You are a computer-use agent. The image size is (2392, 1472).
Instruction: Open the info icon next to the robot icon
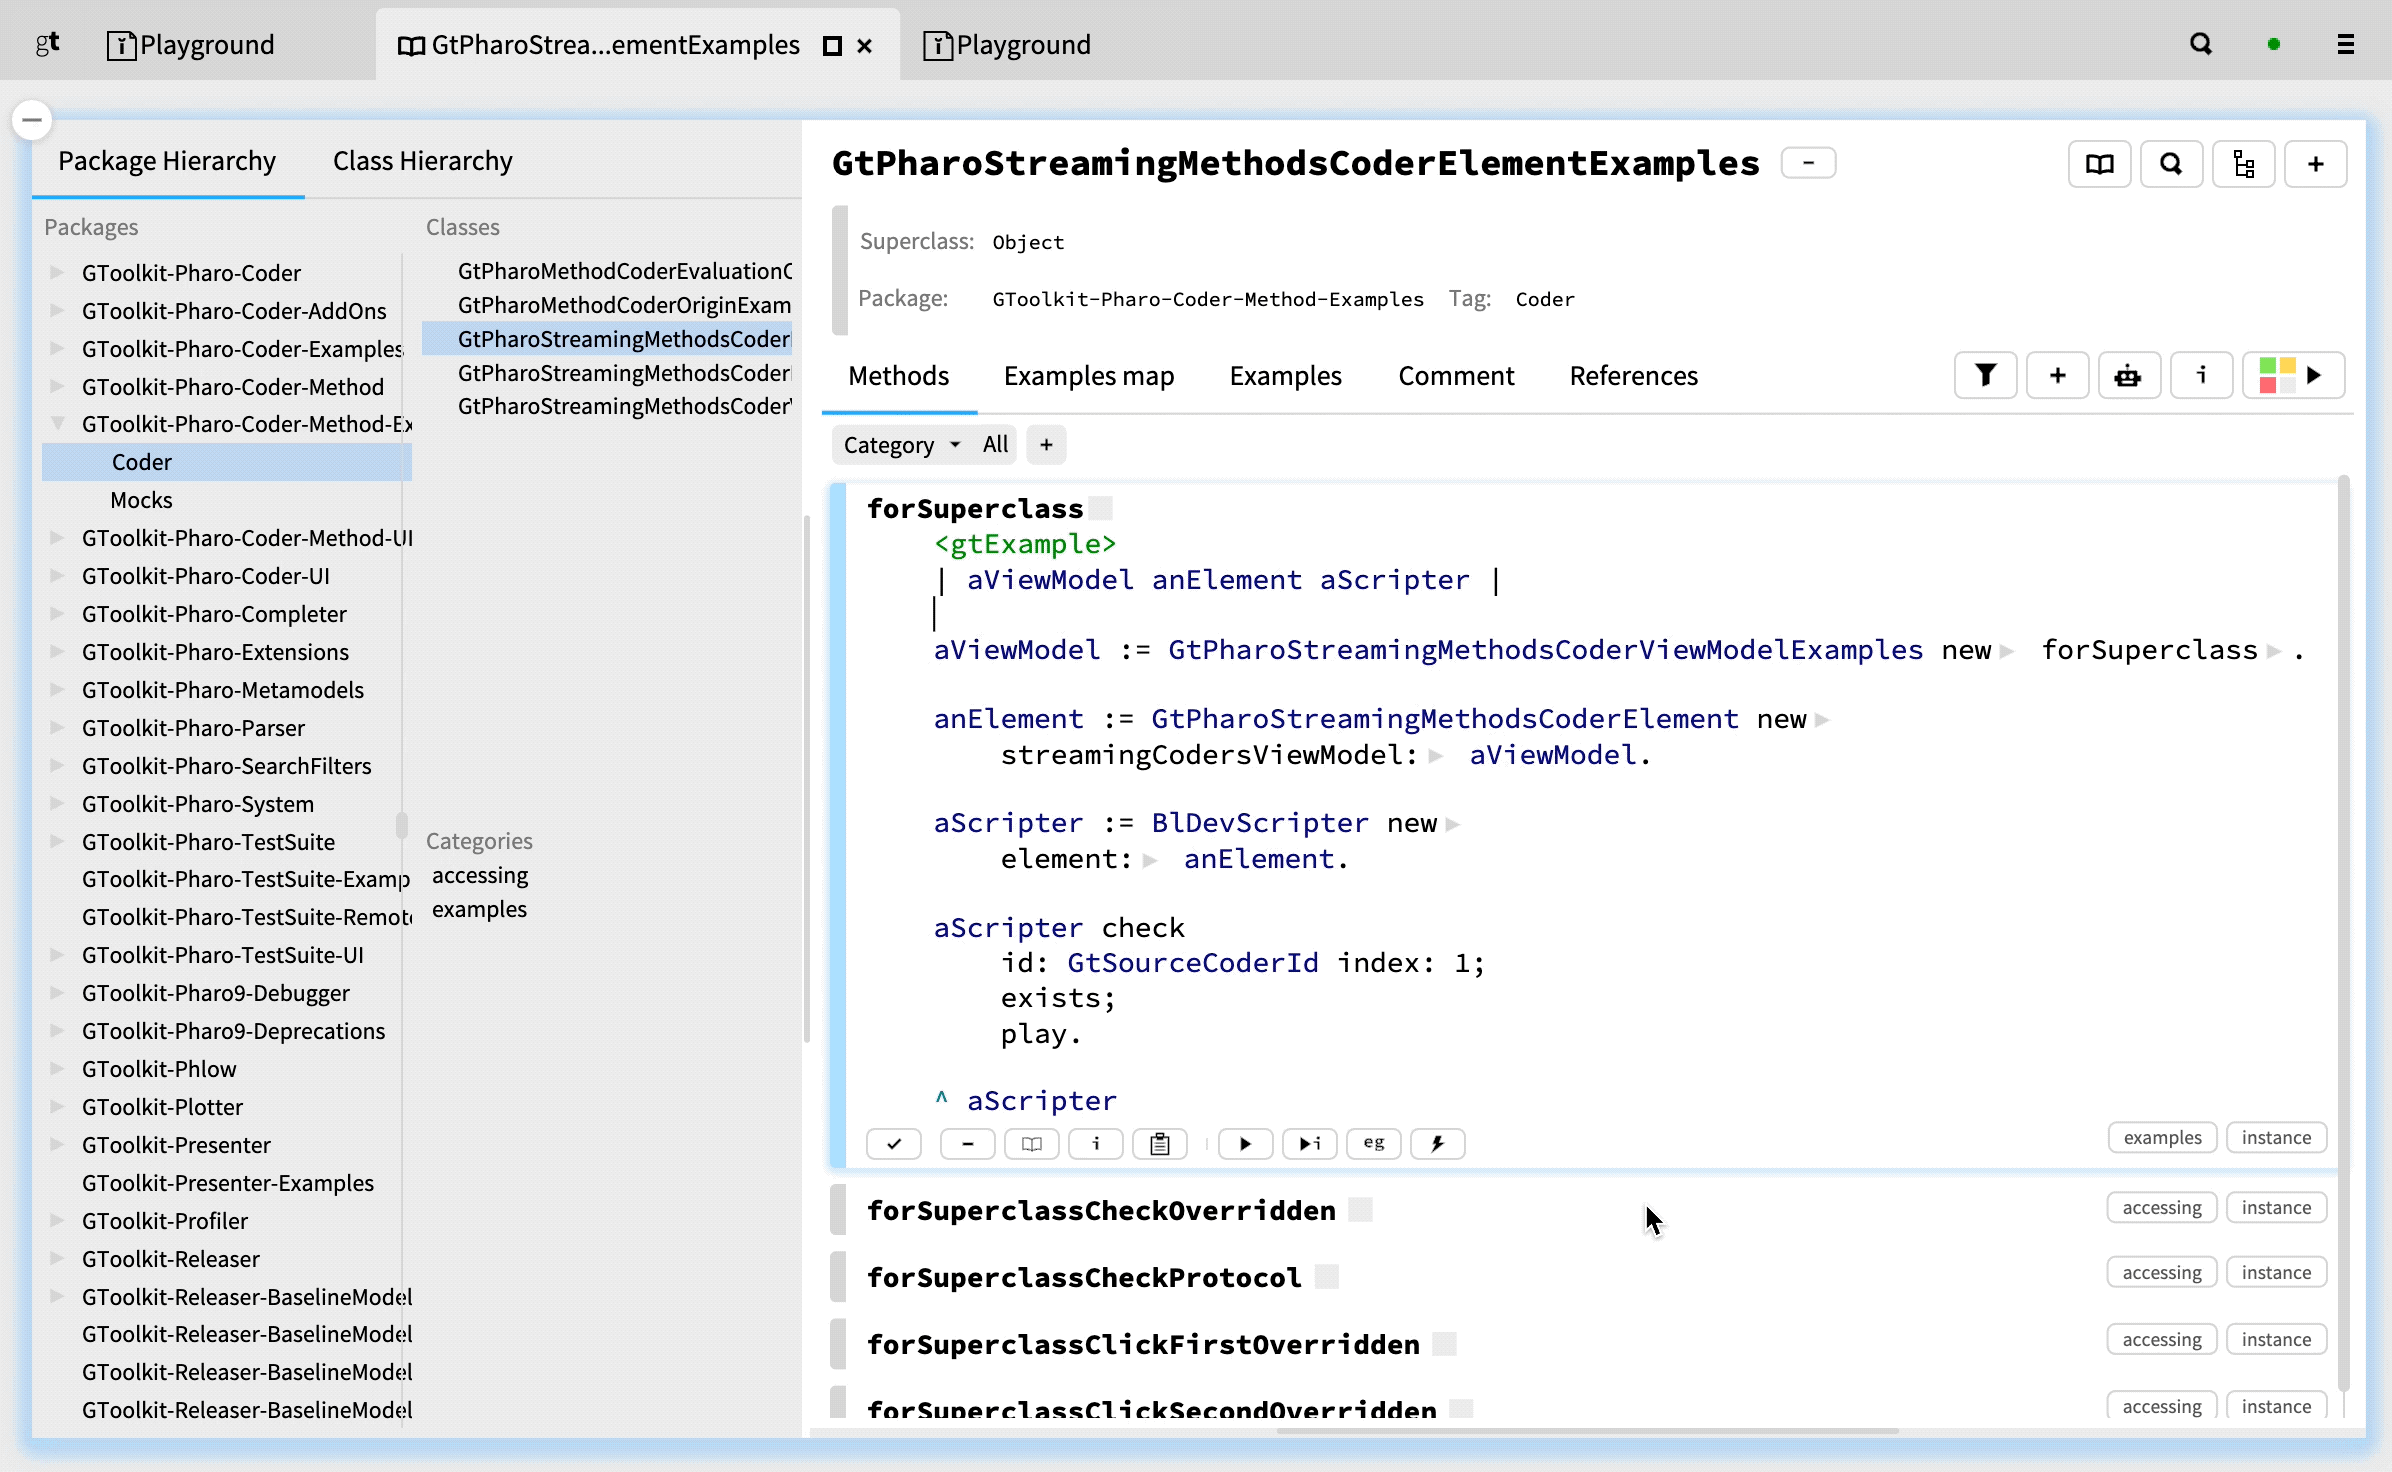[x=2202, y=375]
